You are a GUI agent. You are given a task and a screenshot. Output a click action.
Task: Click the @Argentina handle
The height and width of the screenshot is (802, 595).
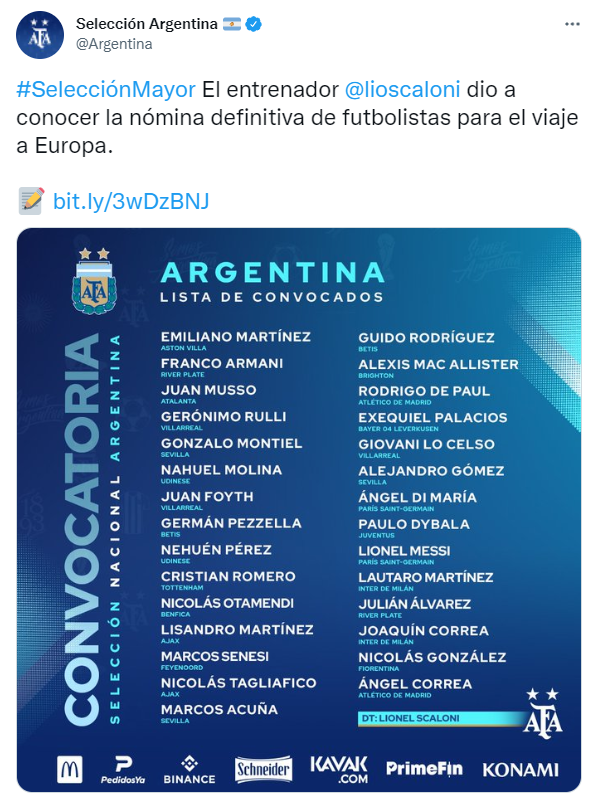click(114, 44)
